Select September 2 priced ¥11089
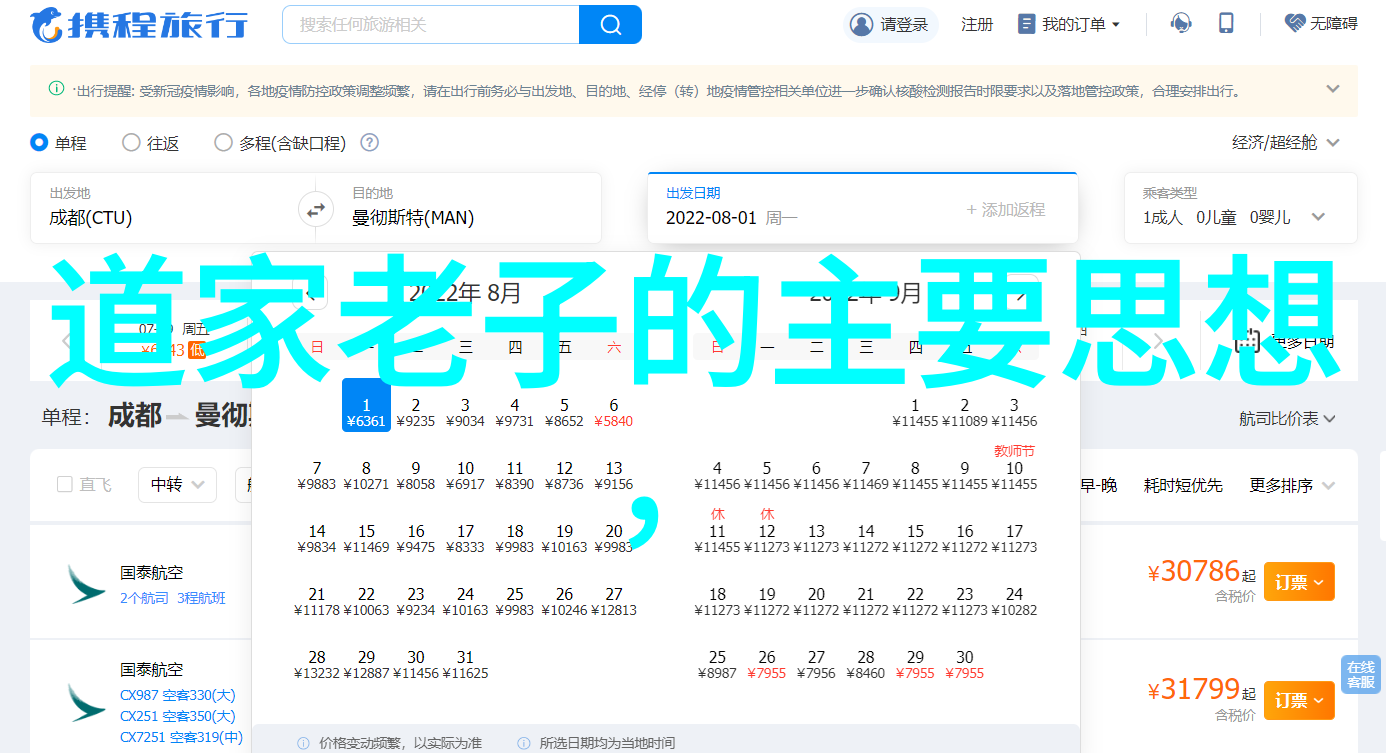Screen dimensions: 1386x753 click(965, 412)
